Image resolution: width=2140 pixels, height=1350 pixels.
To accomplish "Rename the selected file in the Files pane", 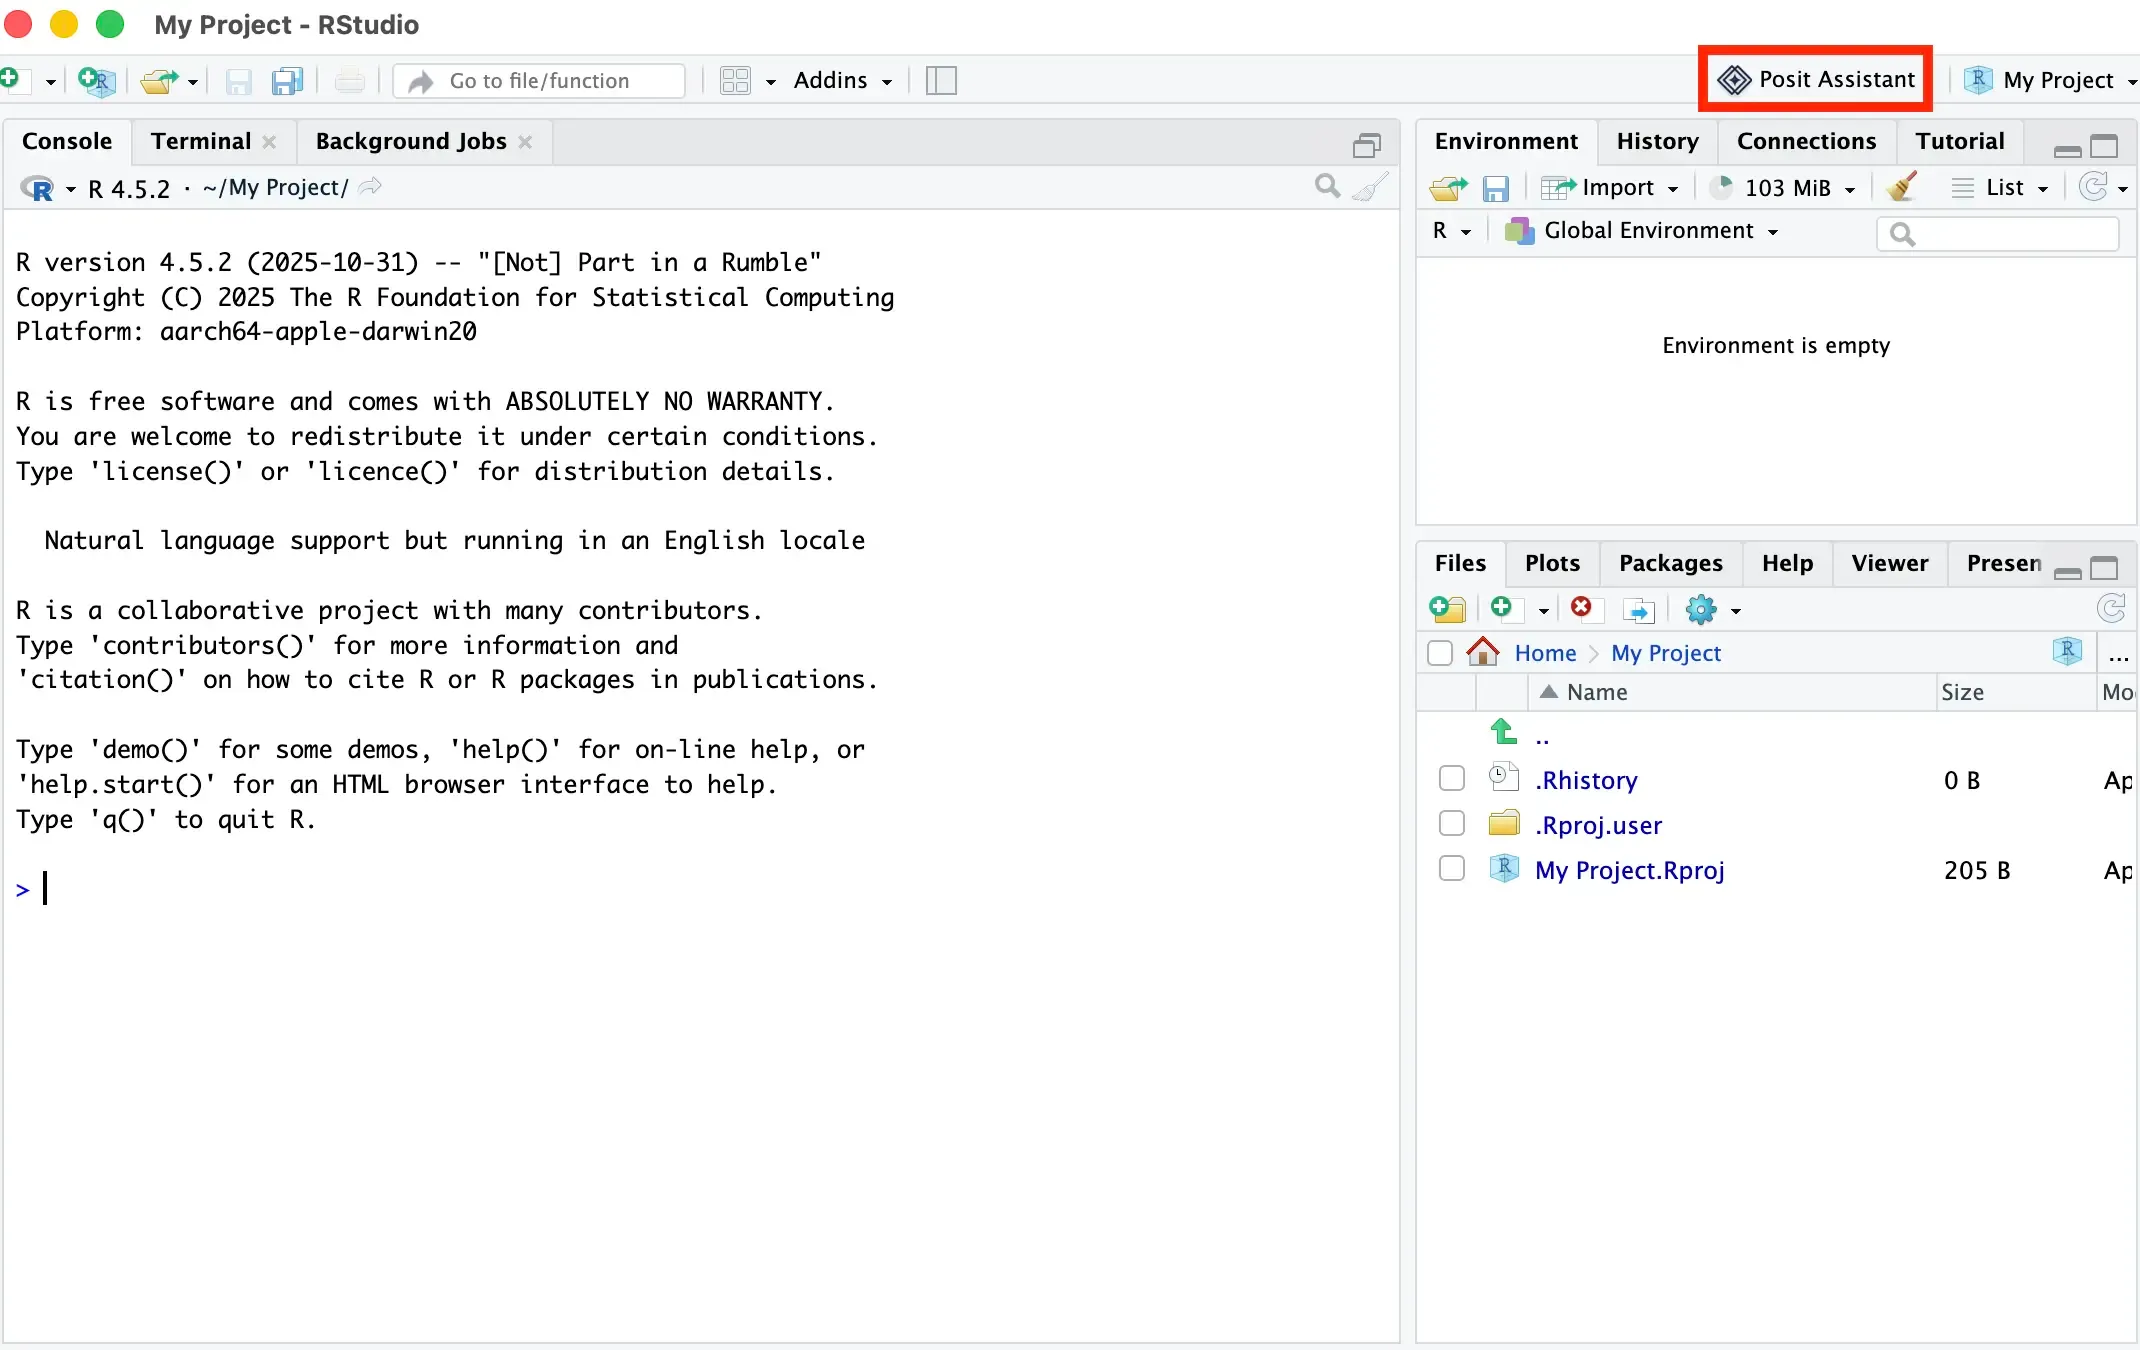I will 1638,609.
